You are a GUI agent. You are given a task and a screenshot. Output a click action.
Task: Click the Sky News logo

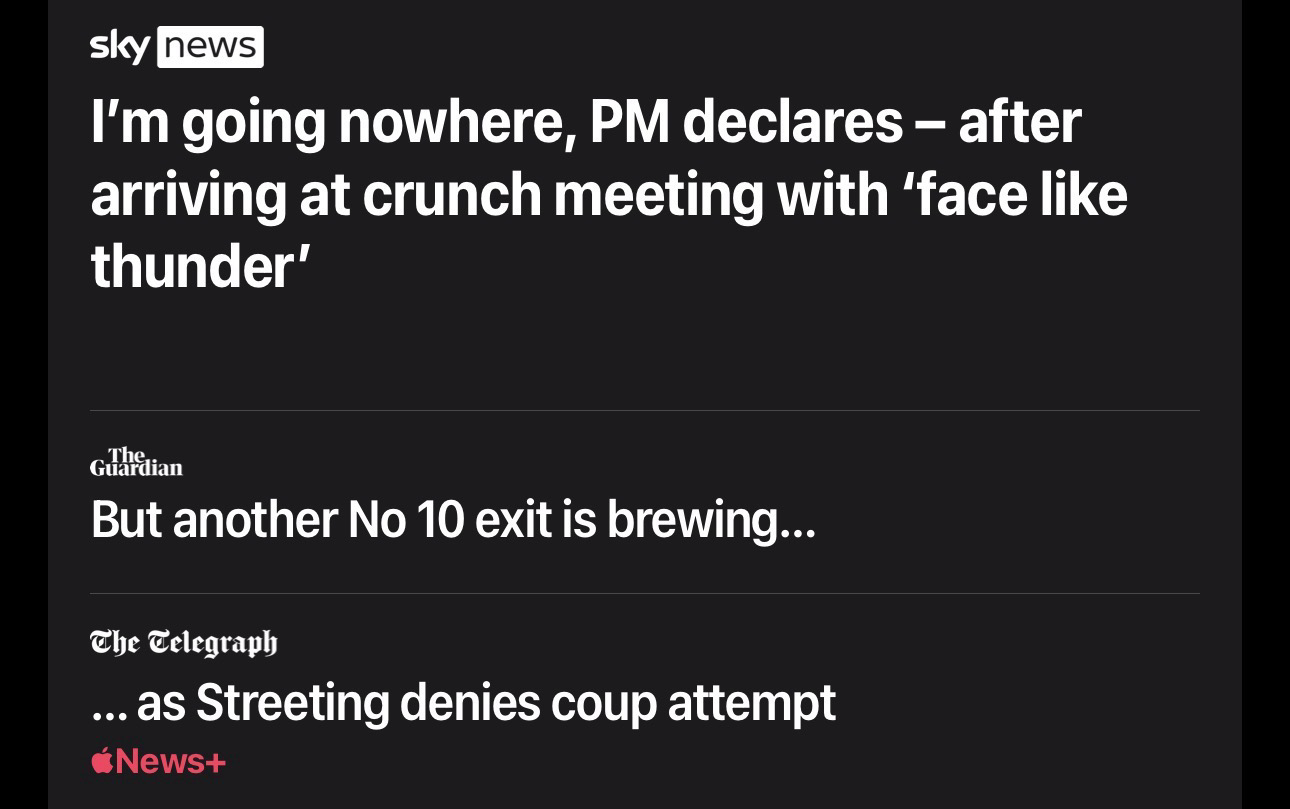point(176,47)
